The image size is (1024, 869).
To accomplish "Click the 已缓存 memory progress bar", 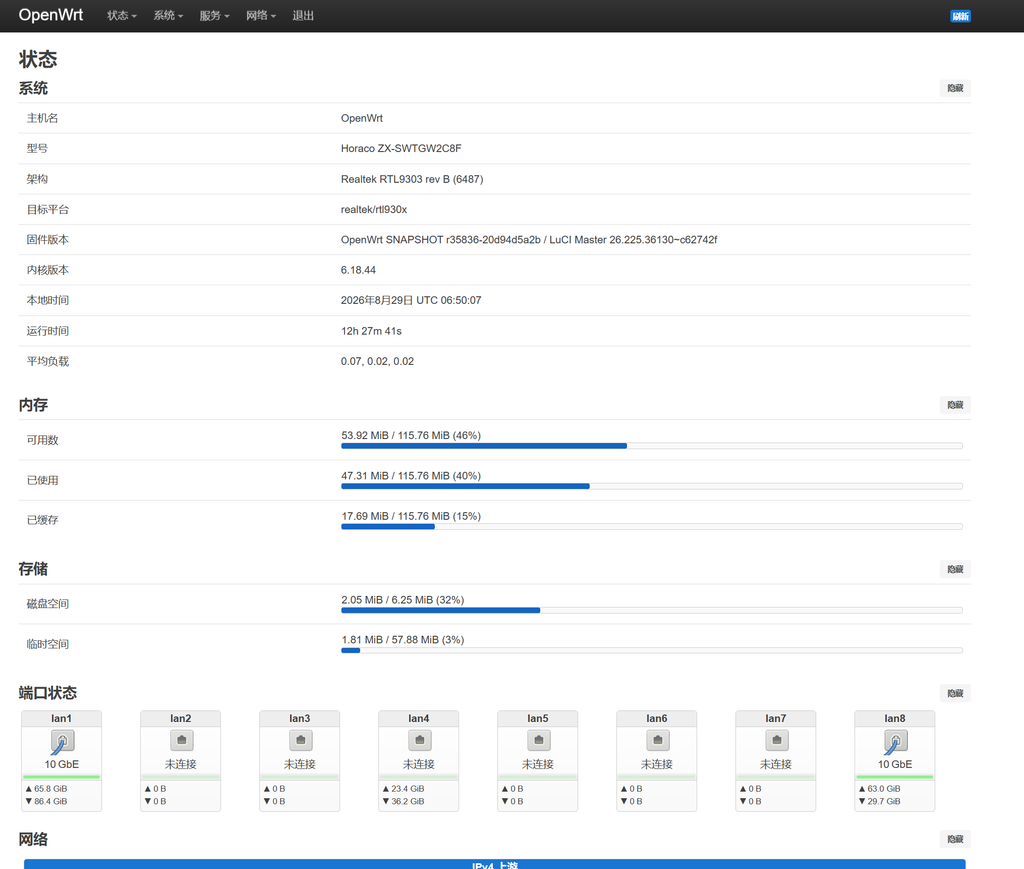I will click(652, 526).
